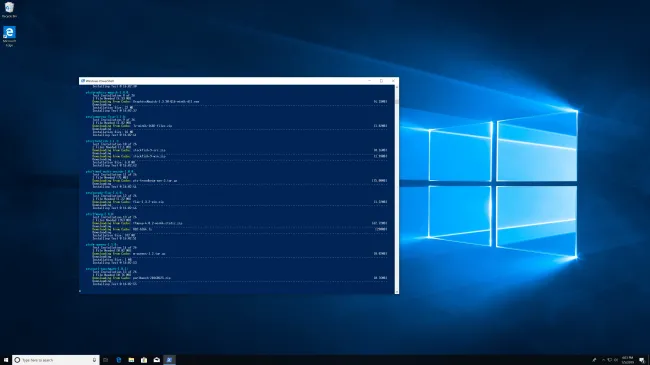Click the 'Type here to search' box
Viewport: 650px width, 365px height.
tap(56, 360)
